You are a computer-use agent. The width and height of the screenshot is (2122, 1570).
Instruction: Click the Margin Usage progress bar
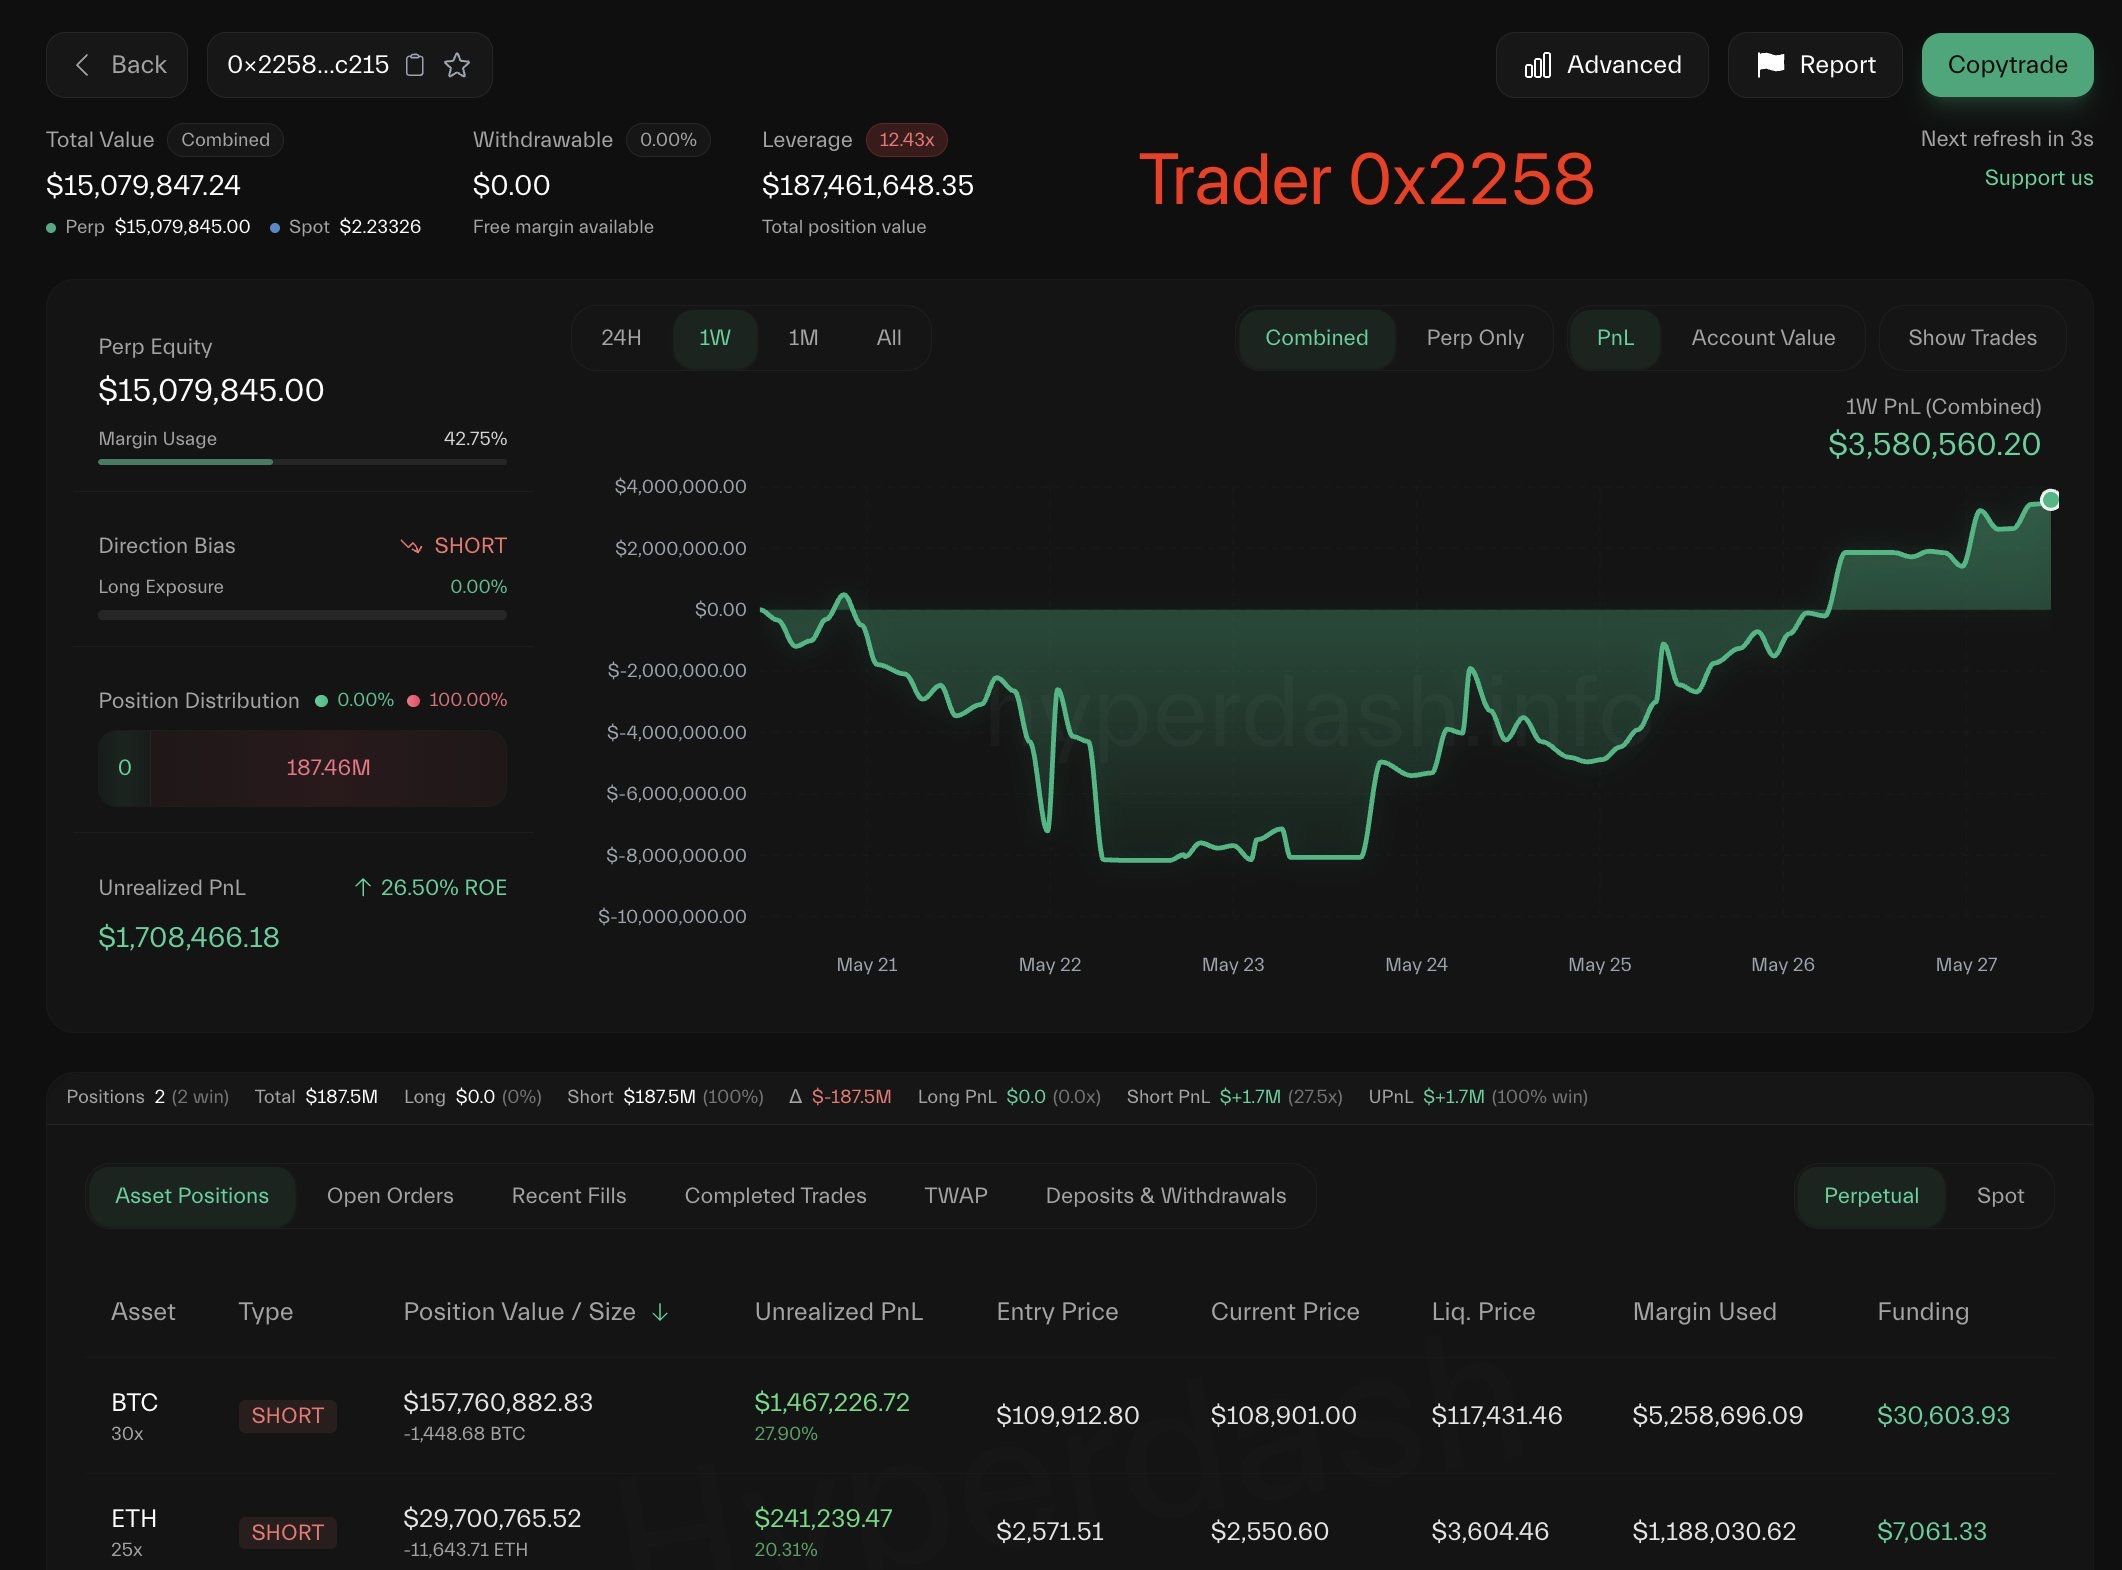click(302, 462)
